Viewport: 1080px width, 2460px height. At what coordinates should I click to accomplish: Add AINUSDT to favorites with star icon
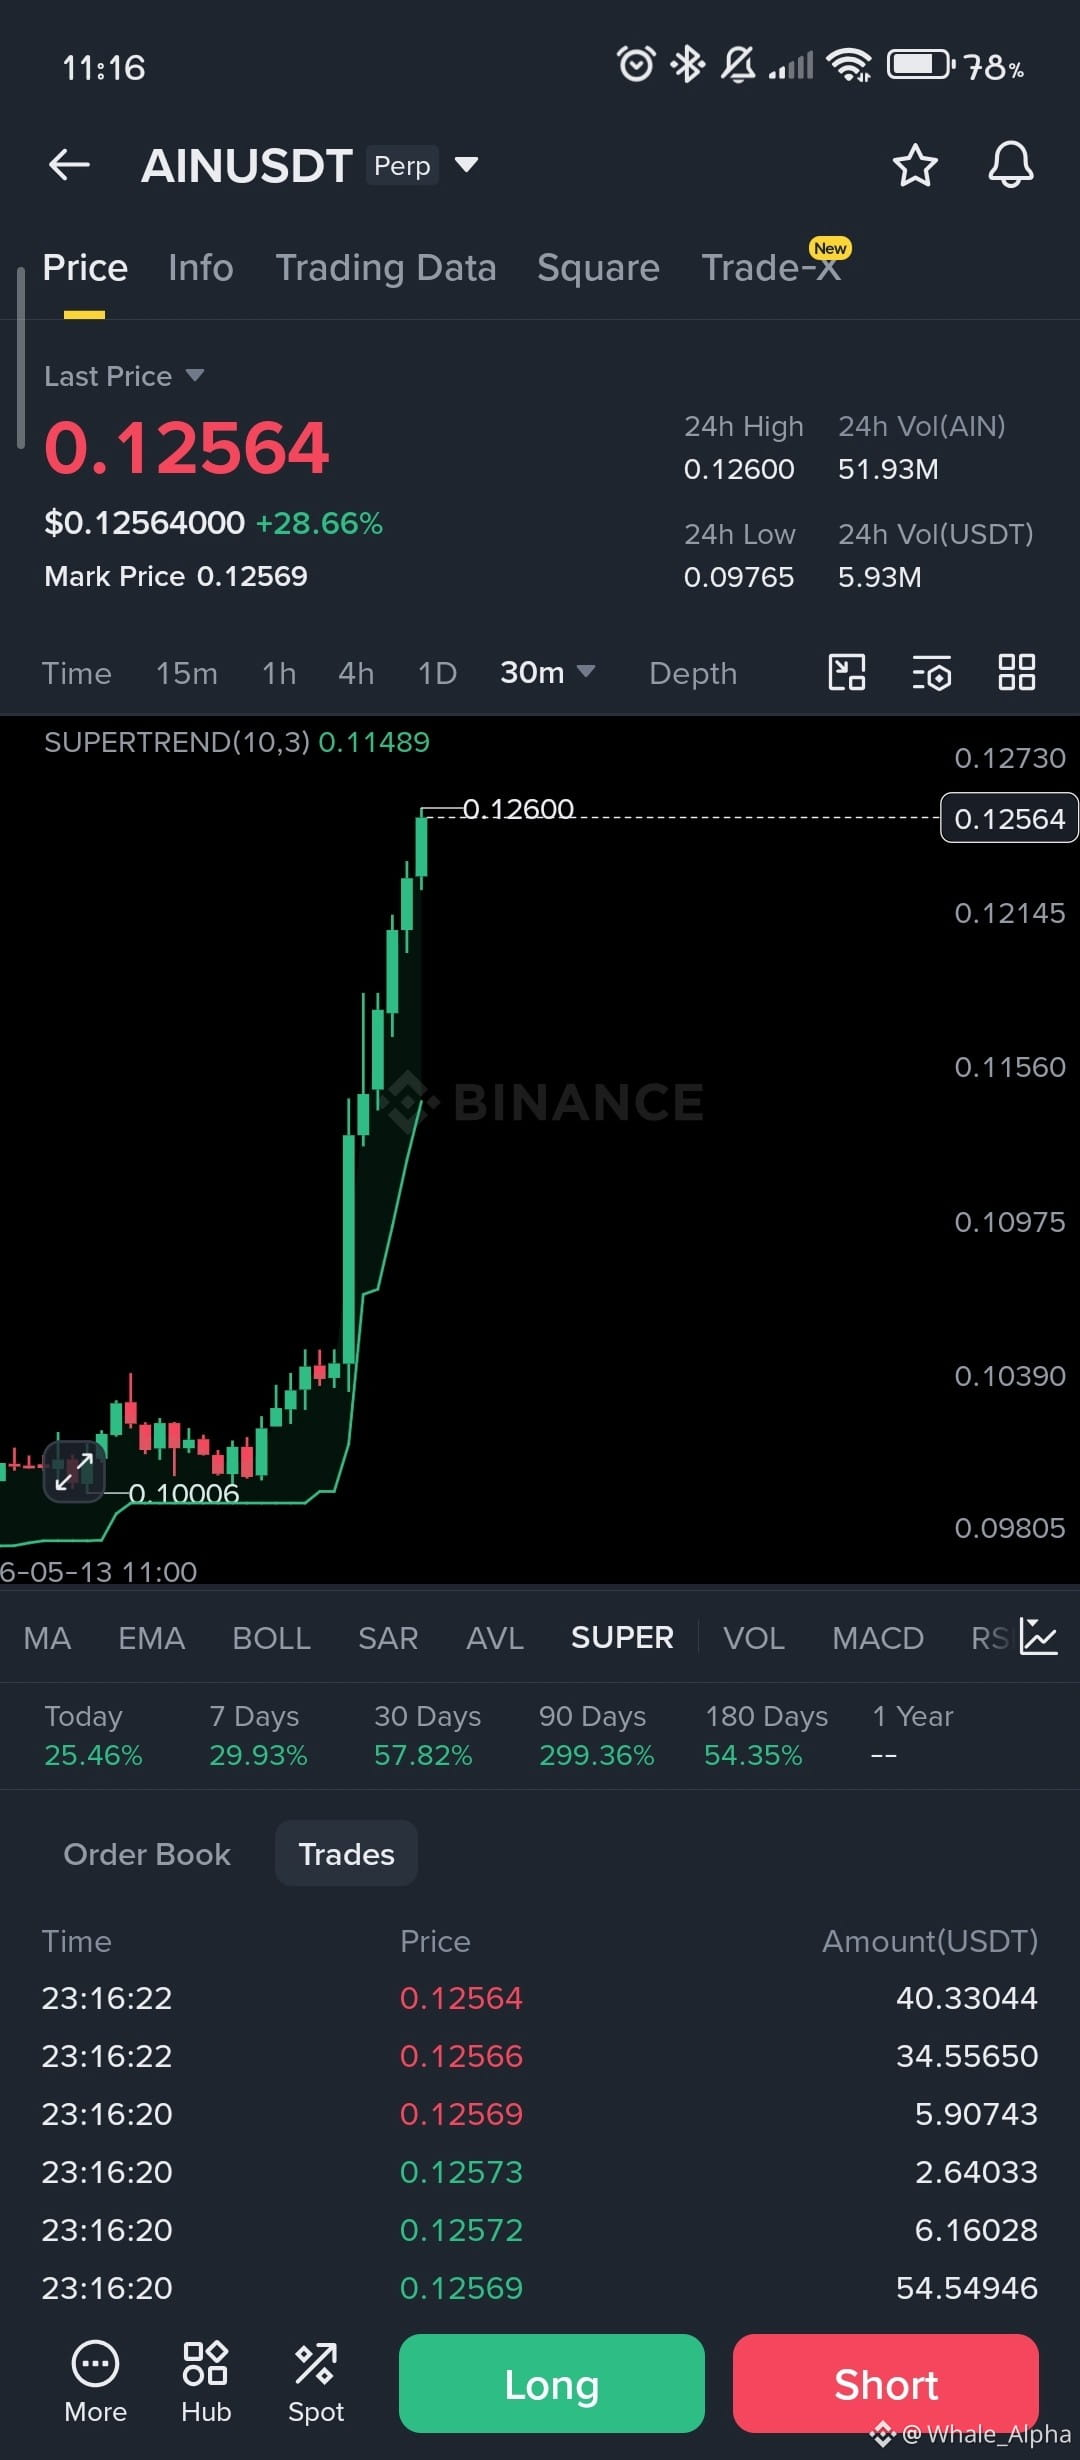pos(915,165)
